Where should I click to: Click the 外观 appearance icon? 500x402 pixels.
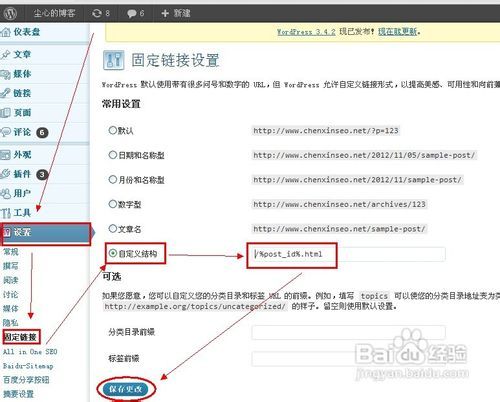click(x=5, y=155)
